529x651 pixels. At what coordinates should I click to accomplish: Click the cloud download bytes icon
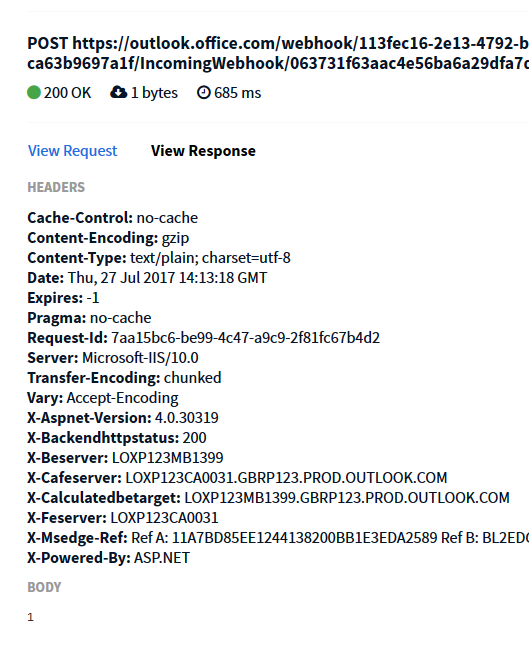coord(119,92)
